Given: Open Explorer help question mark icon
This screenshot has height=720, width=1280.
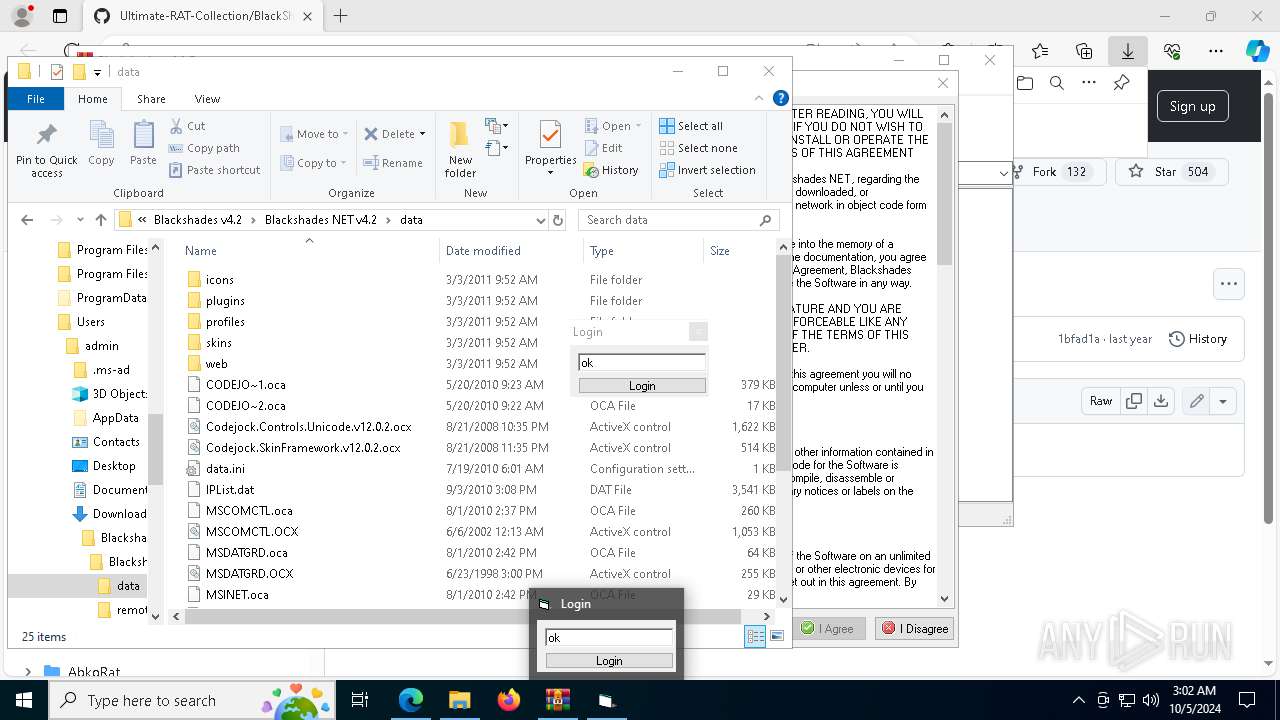Looking at the screenshot, I should coord(781,98).
